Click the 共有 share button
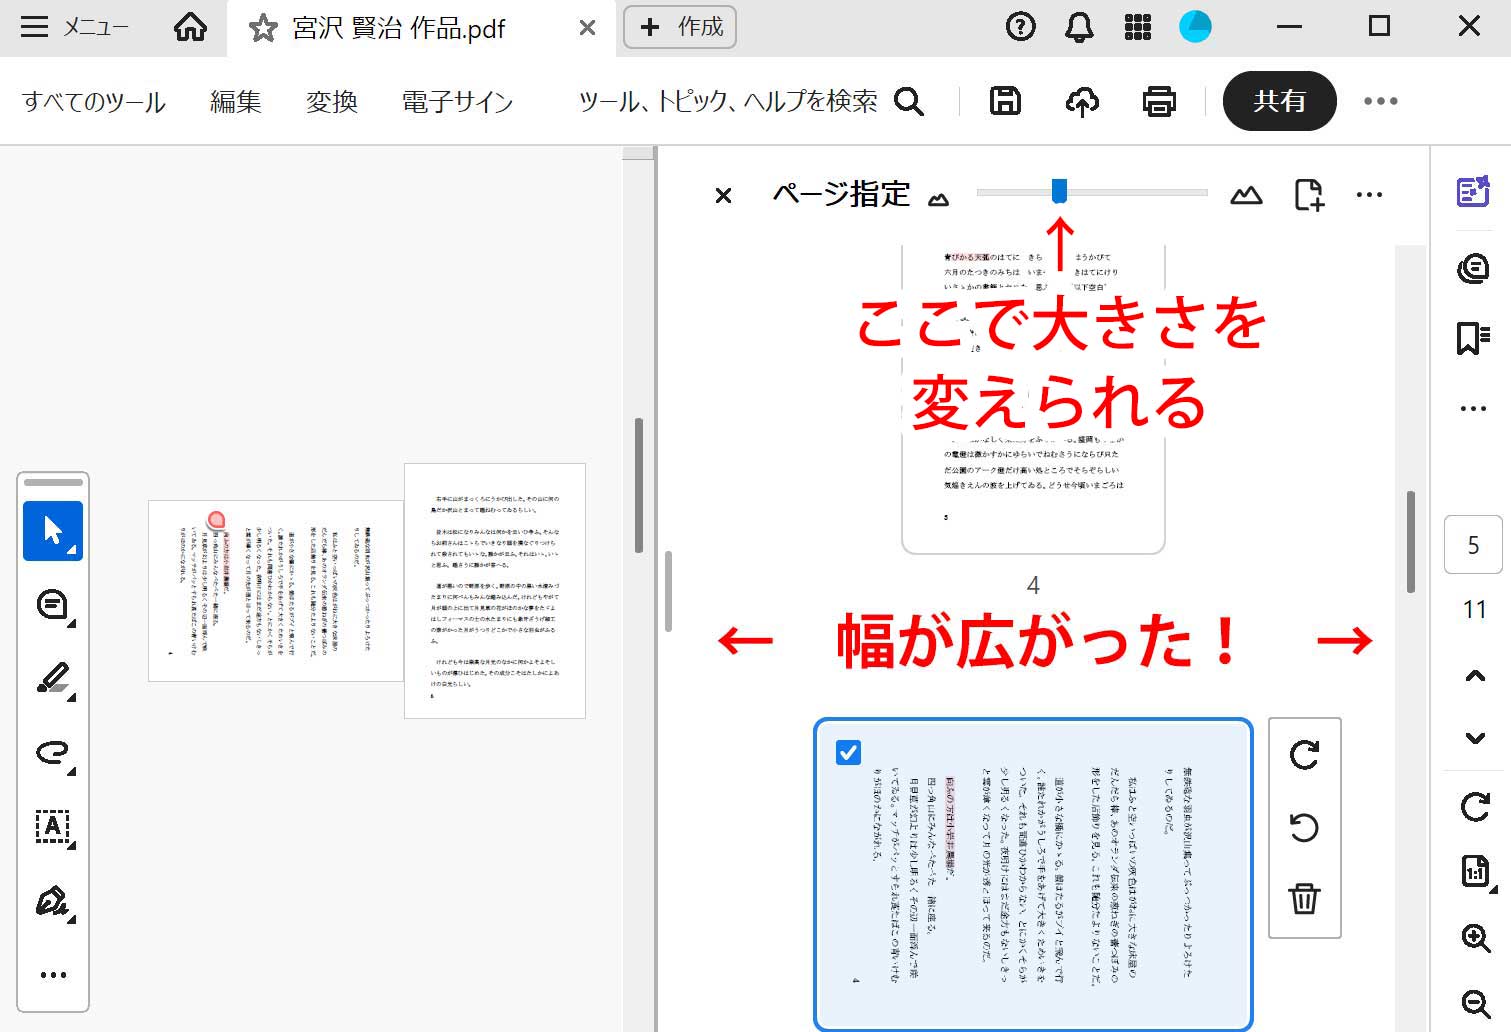The width and height of the screenshot is (1511, 1032). (1280, 101)
